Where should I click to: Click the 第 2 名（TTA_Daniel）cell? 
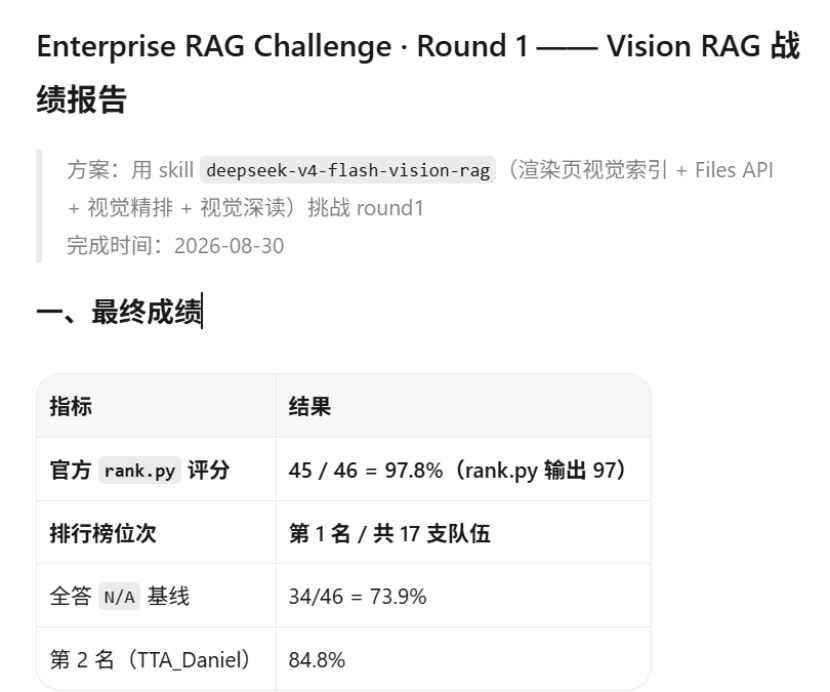pyautogui.click(x=156, y=660)
